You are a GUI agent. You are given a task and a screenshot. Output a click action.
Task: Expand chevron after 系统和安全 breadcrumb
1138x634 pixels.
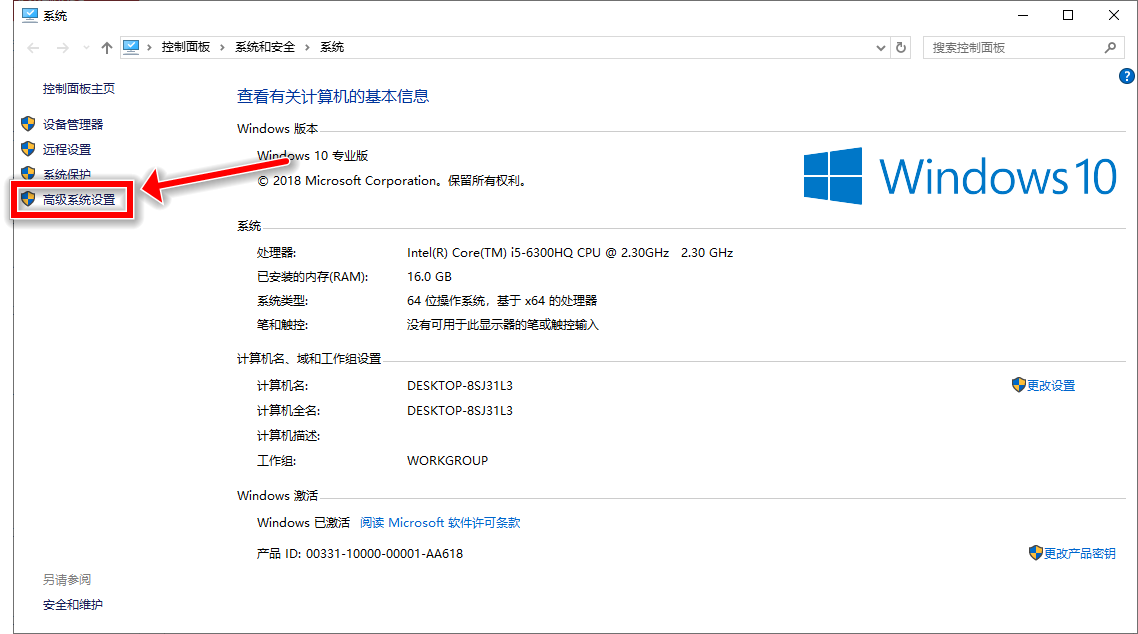[x=307, y=47]
